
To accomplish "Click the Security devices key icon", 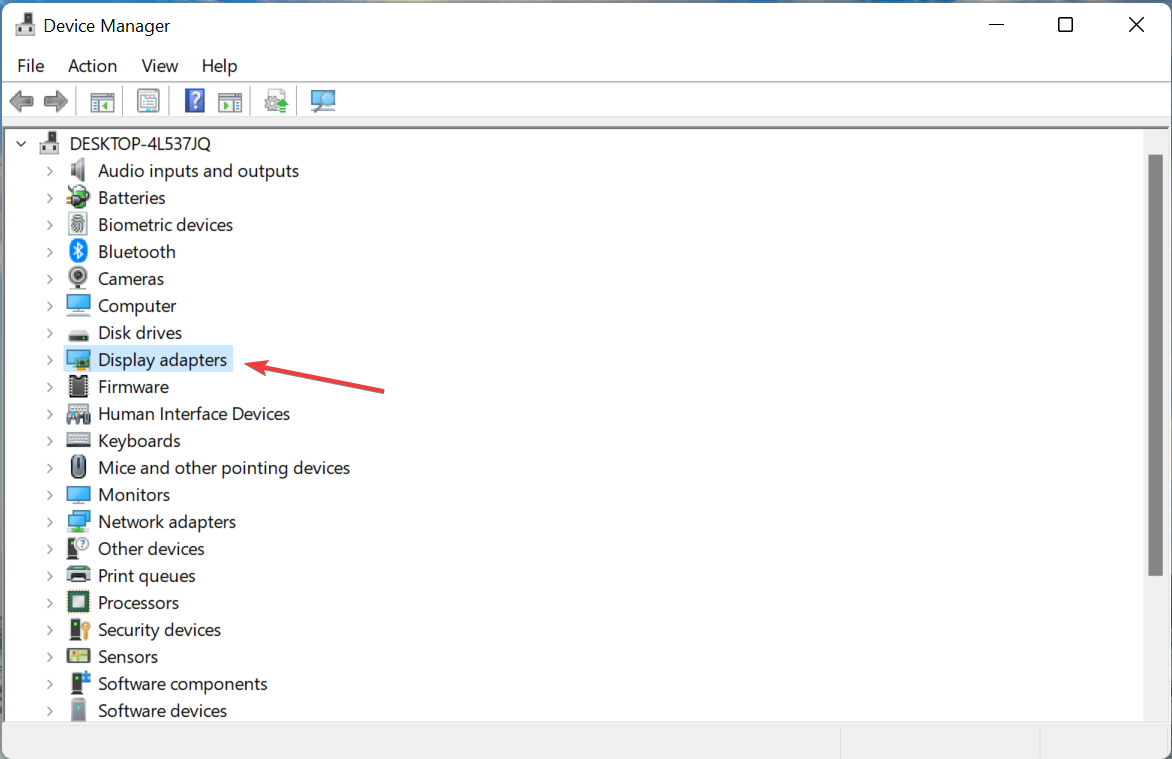I will coord(78,630).
